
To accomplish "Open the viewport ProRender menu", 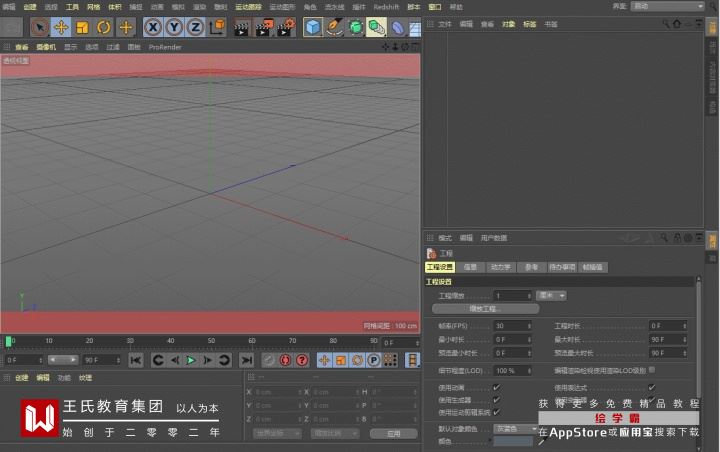I will [x=165, y=47].
